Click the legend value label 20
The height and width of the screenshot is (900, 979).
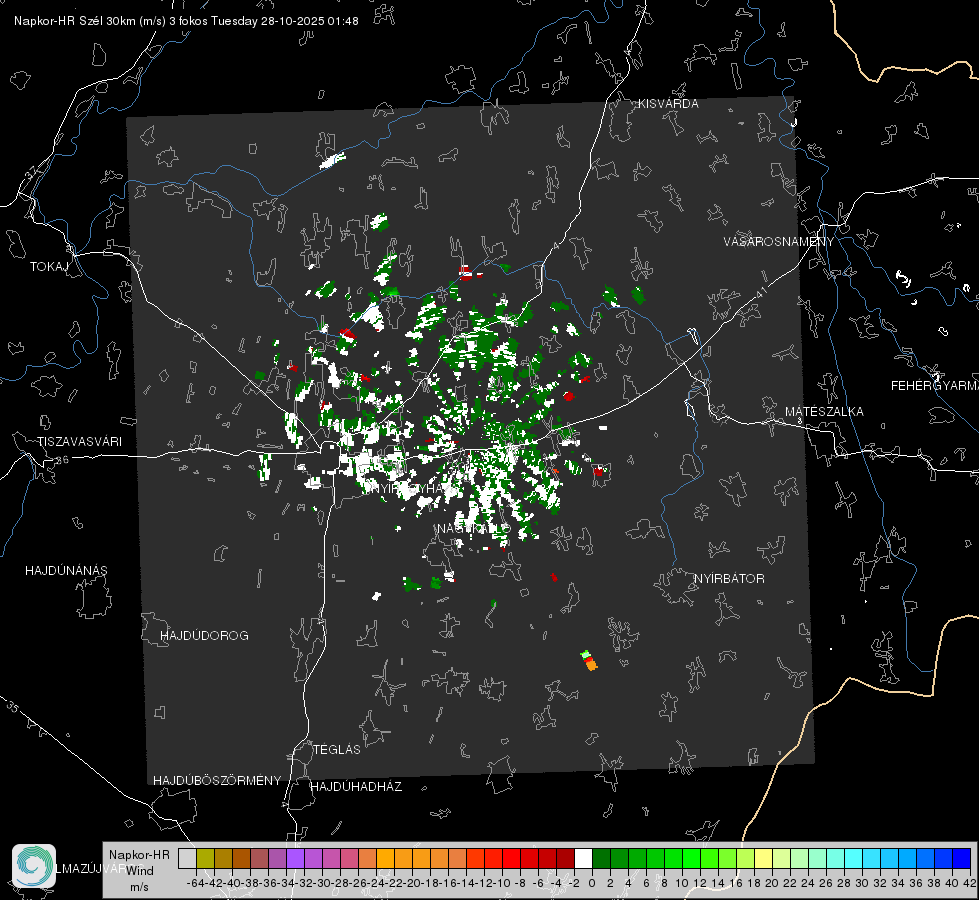pos(772,883)
